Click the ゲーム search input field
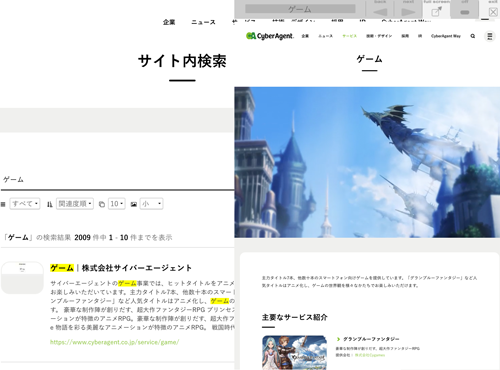This screenshot has height=370, width=500. click(117, 180)
